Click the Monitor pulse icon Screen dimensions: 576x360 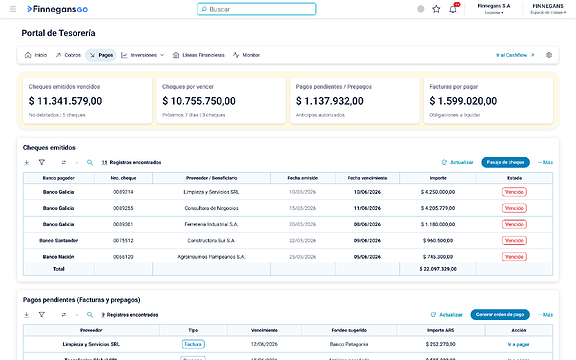(x=236, y=55)
